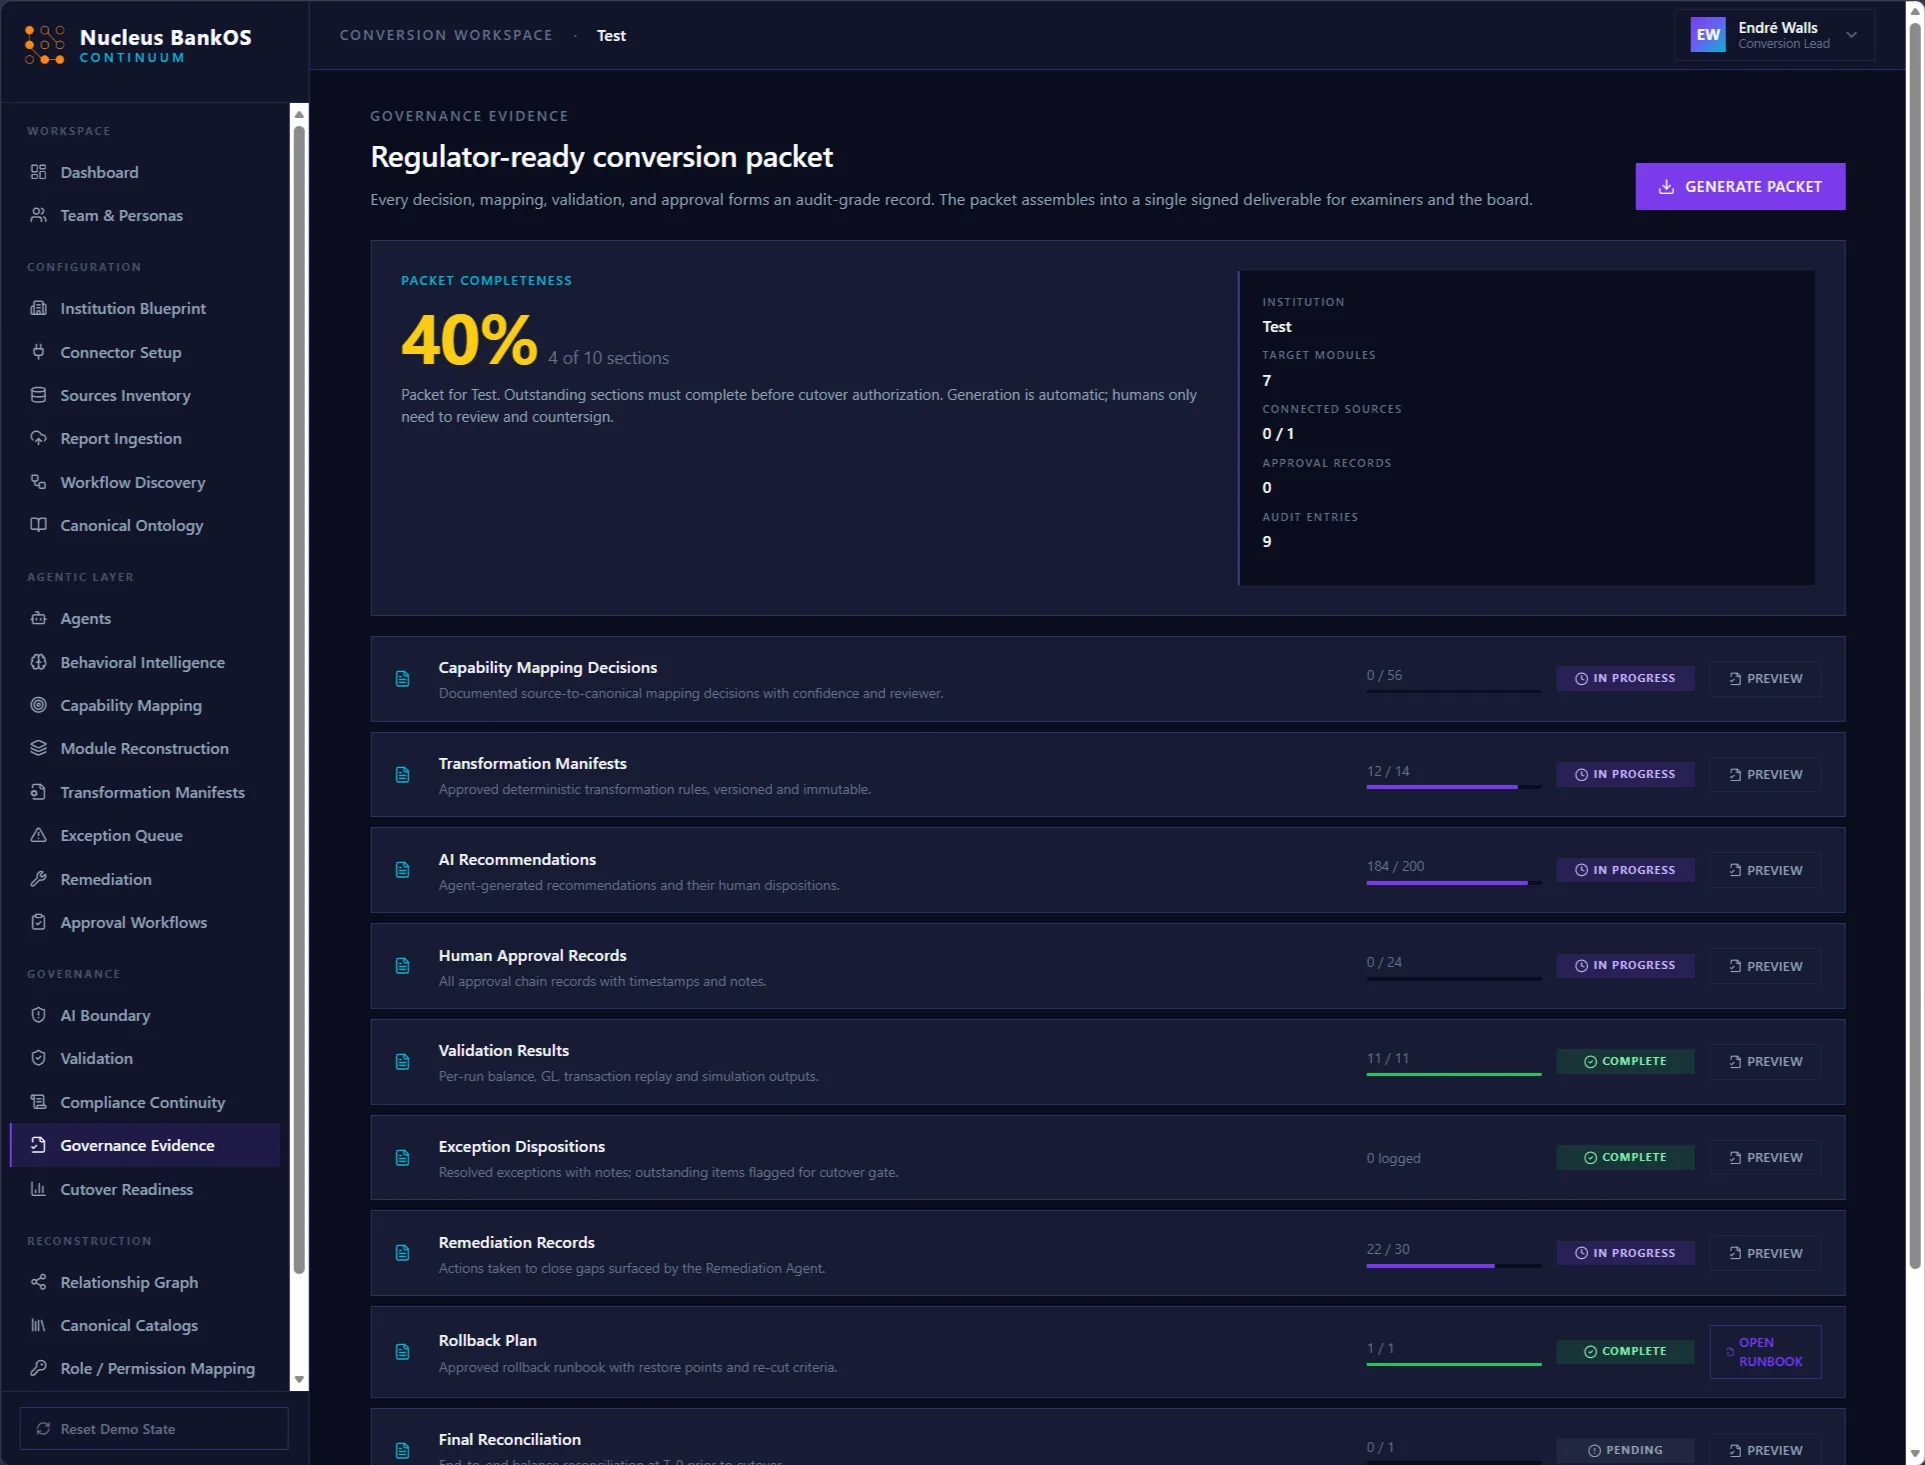Preview the AI Recommendations section
Viewport: 1925px width, 1465px height.
(x=1765, y=870)
